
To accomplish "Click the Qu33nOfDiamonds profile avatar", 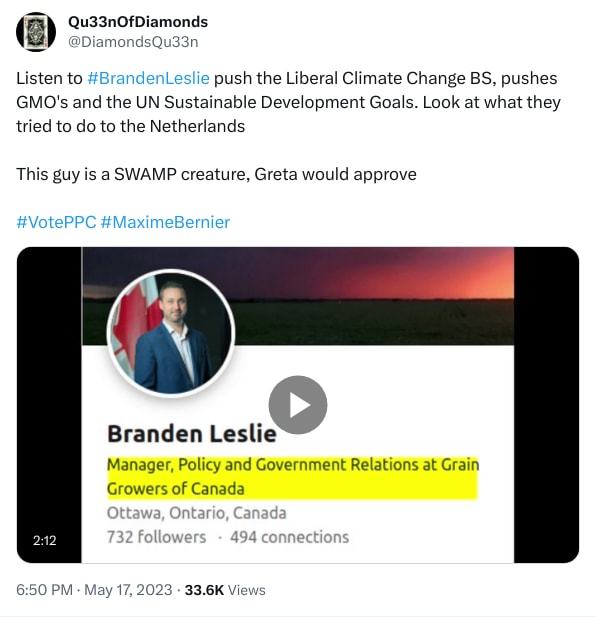I will coord(37,31).
